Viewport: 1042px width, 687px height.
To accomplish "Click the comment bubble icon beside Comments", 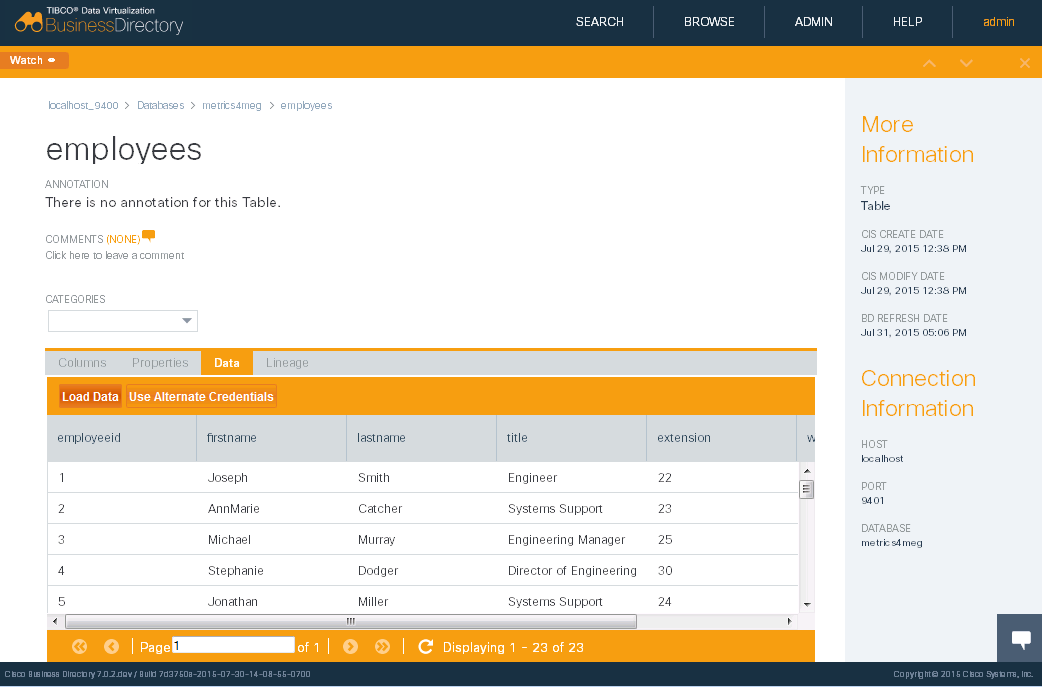I will (149, 237).
